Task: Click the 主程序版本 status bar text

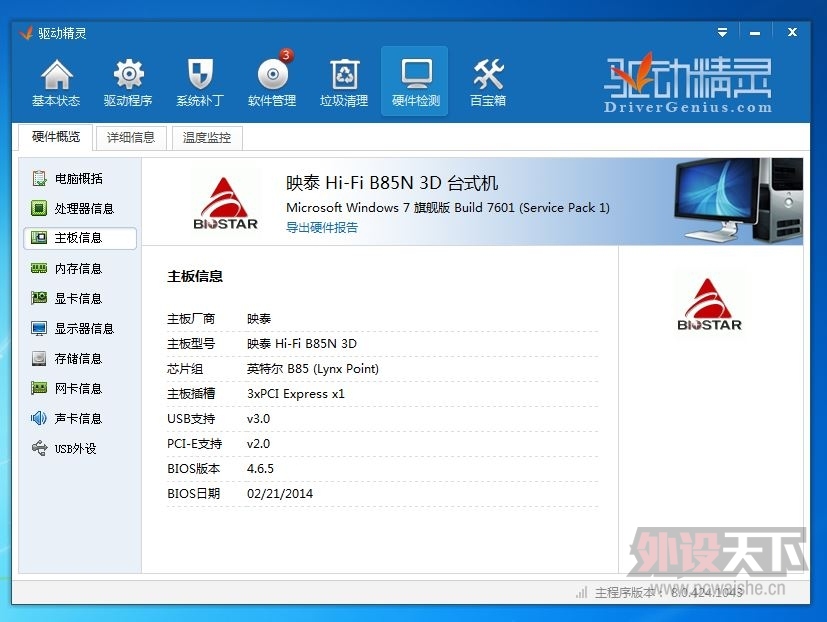Action: [669, 592]
